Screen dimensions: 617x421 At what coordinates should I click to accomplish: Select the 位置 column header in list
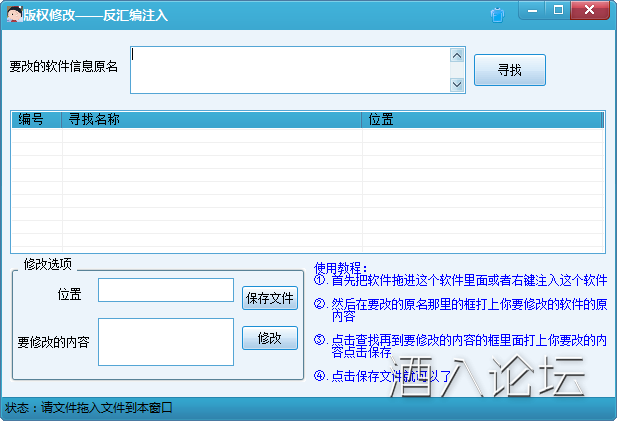point(482,120)
